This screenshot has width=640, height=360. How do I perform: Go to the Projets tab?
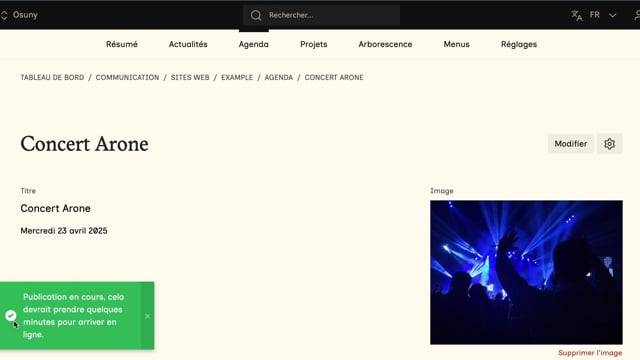pos(313,44)
